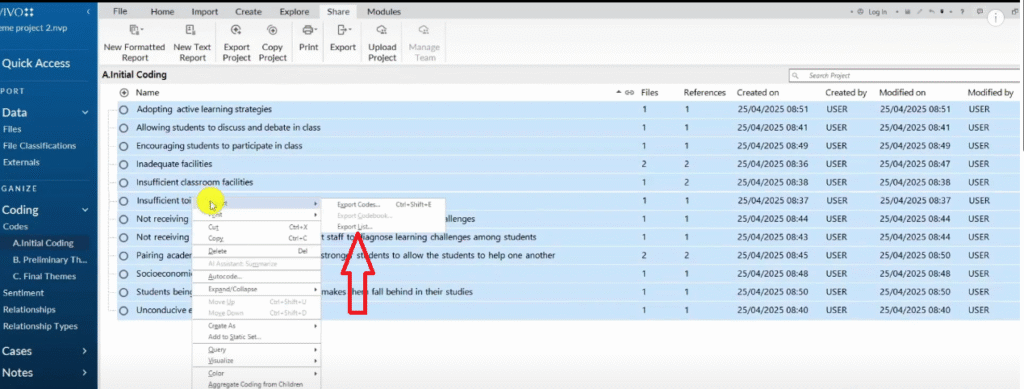The image size is (1024, 389).
Task: Click the code circle beside Inadequate facilities
Action: tap(123, 164)
